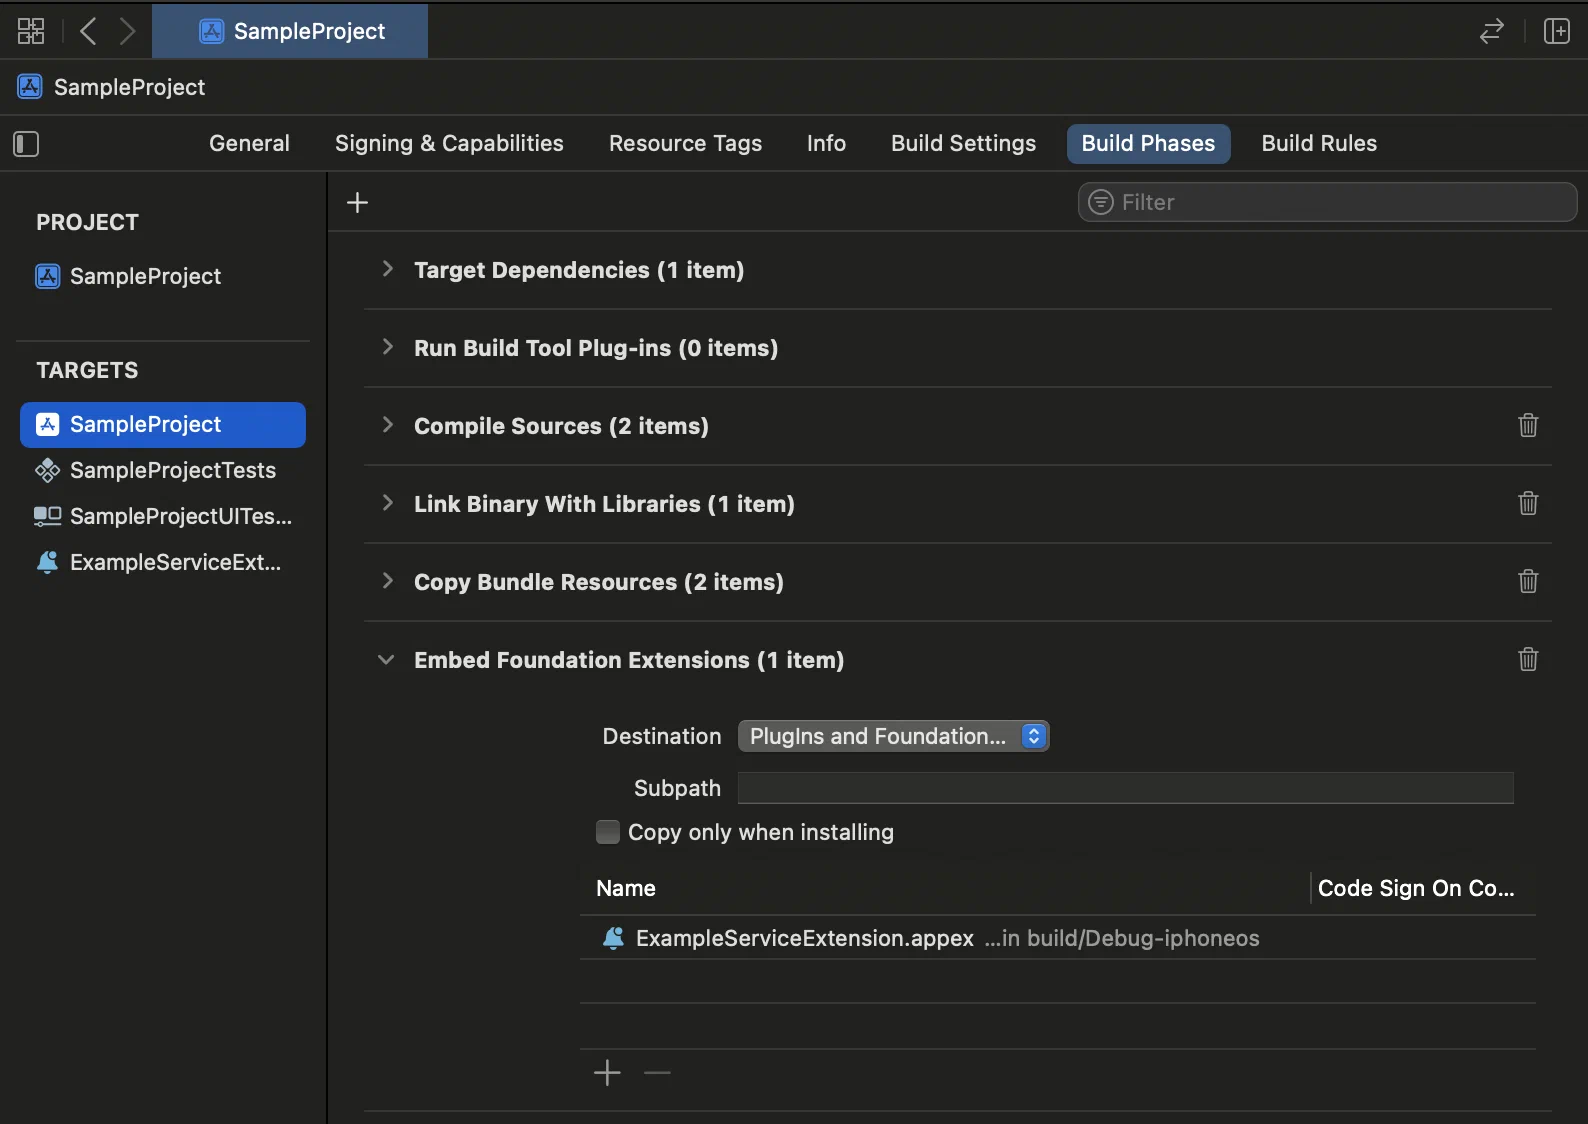Screen dimensions: 1588x1124
Task: Click the swap editor arrows icon
Action: [x=1491, y=31]
